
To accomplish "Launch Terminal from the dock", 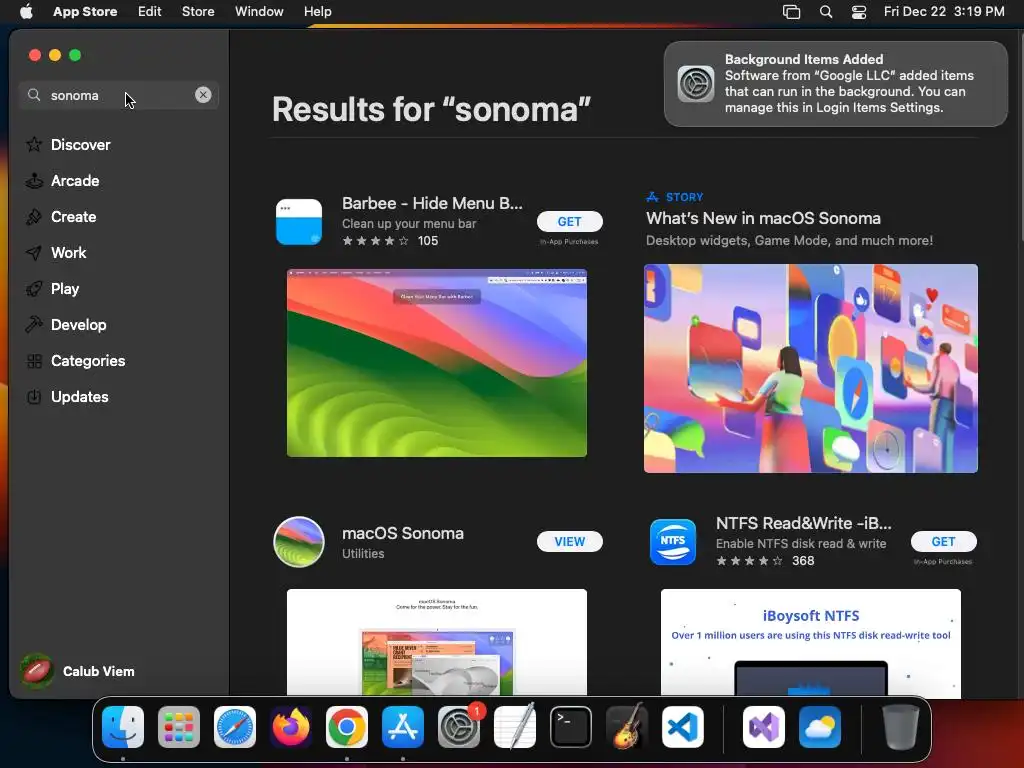I will click(x=571, y=727).
